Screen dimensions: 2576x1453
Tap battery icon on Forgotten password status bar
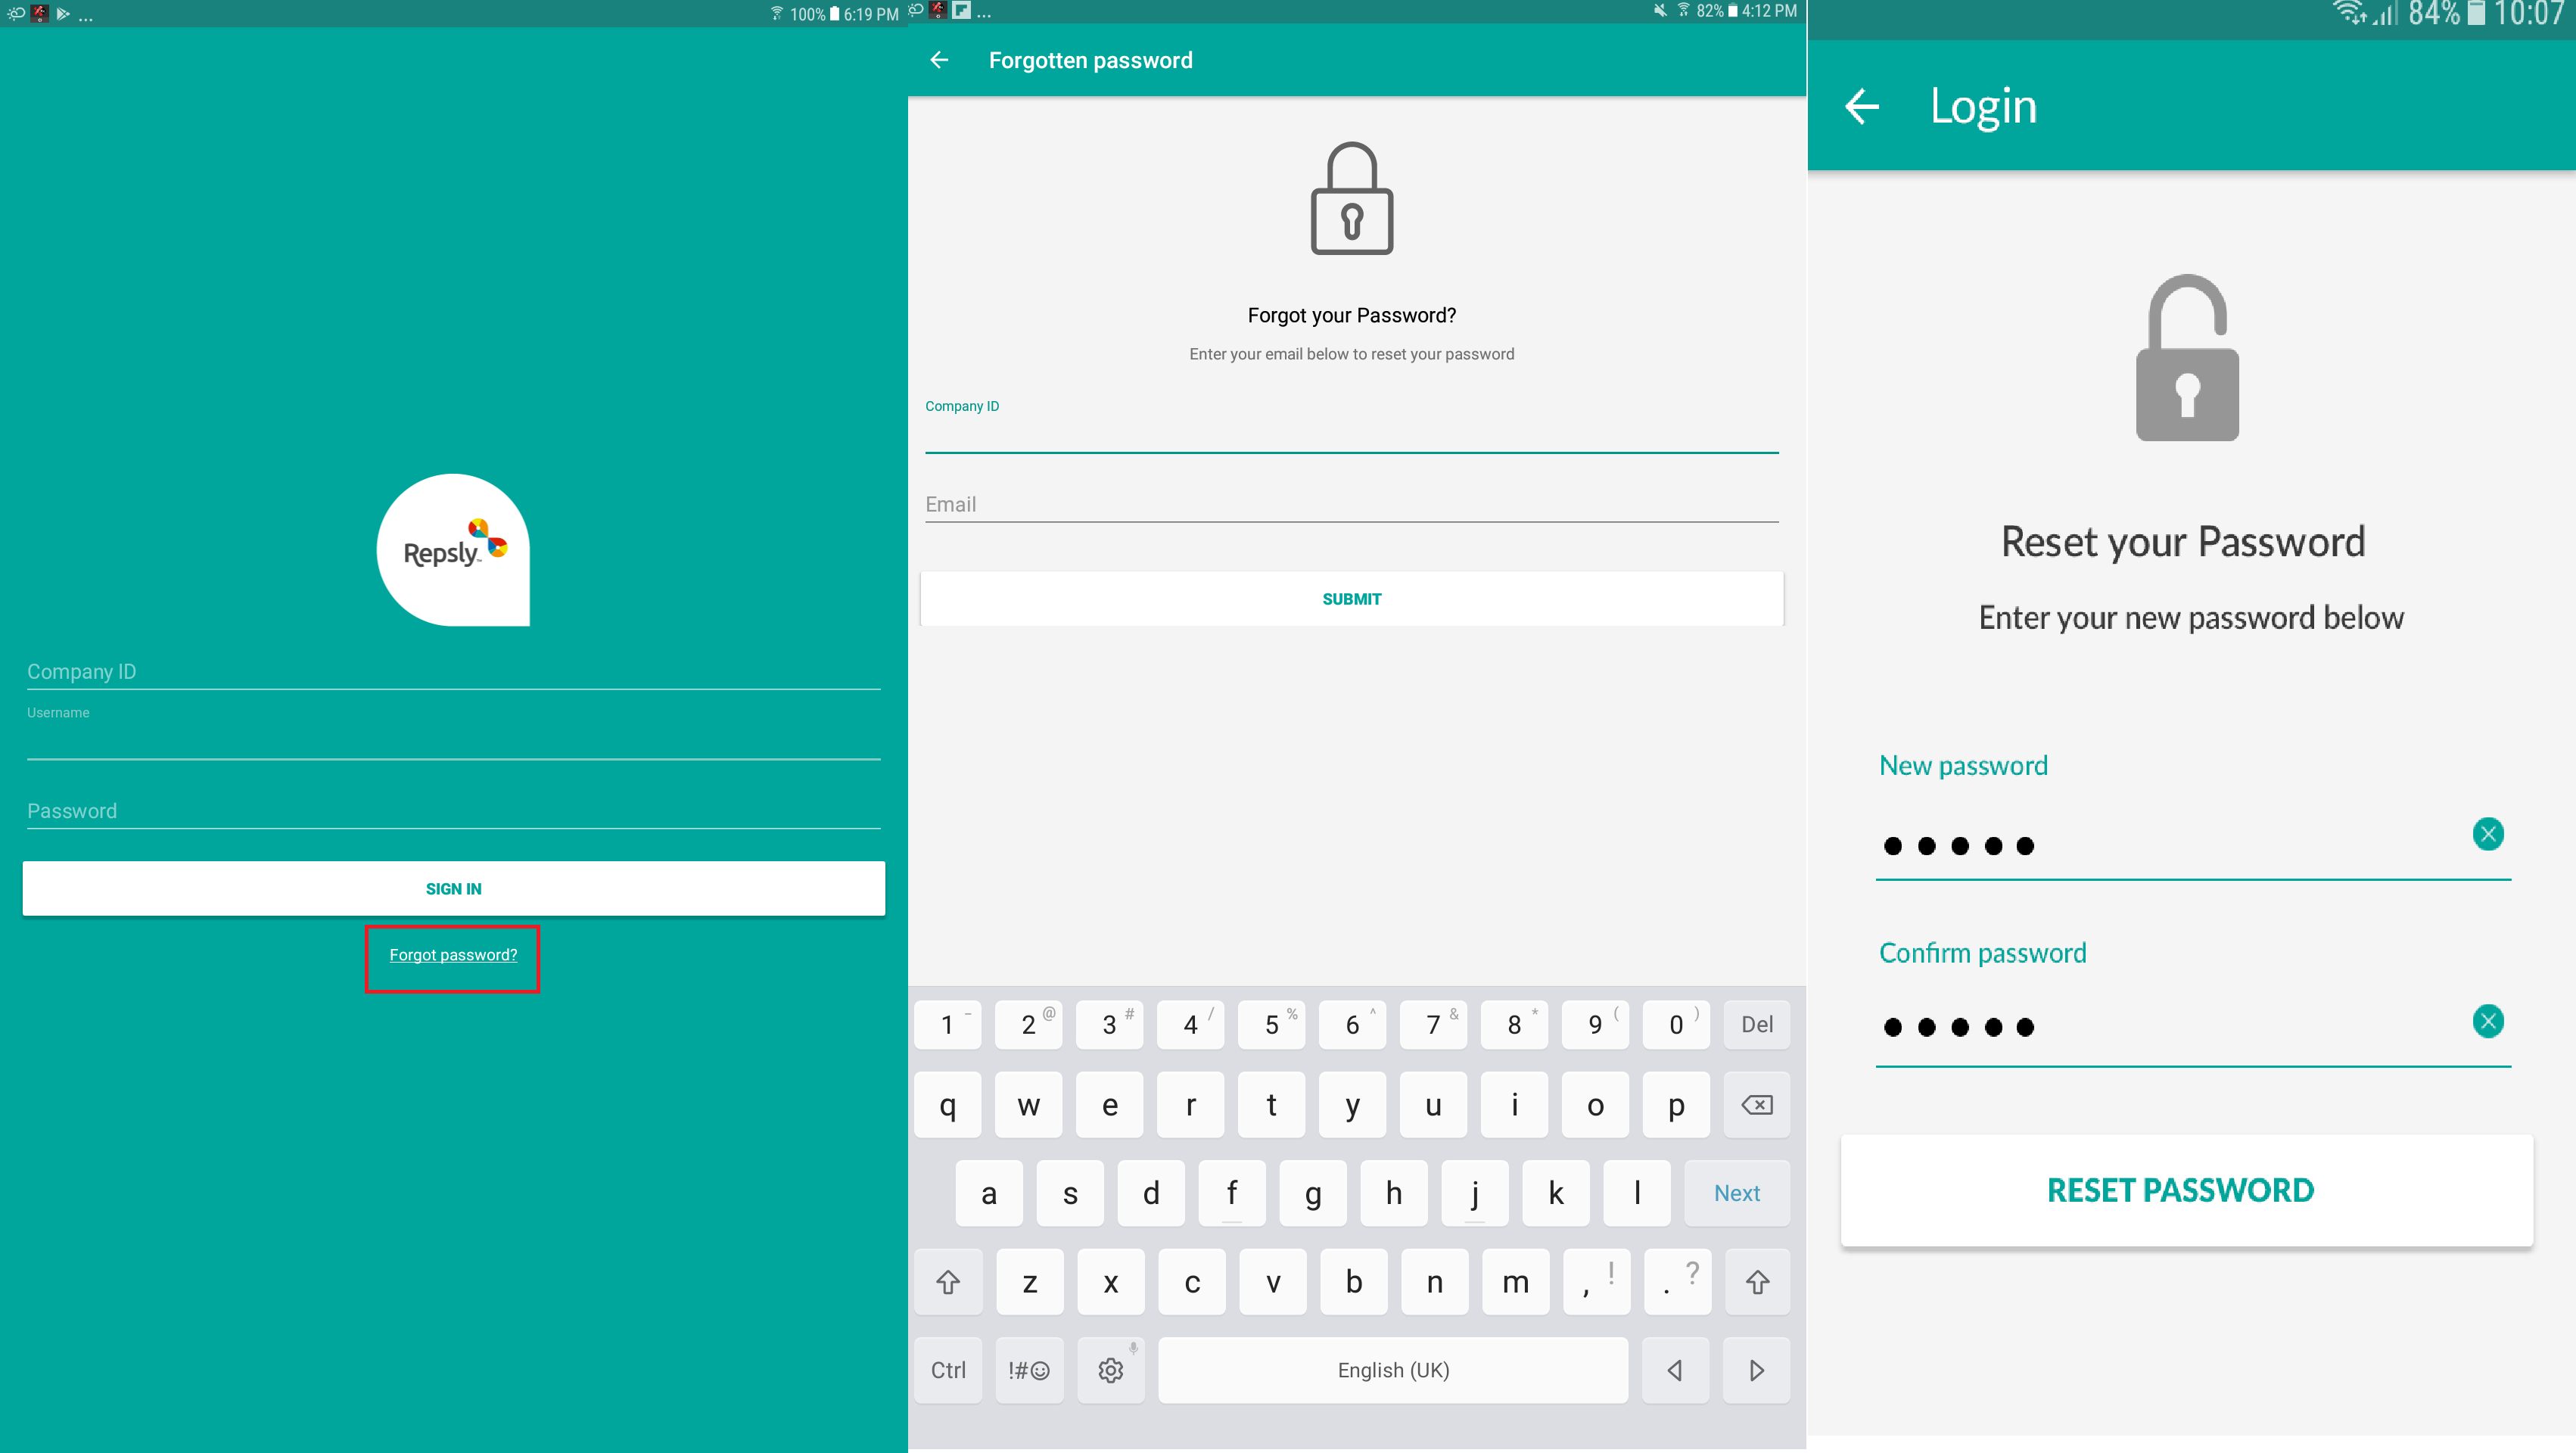coord(1733,11)
